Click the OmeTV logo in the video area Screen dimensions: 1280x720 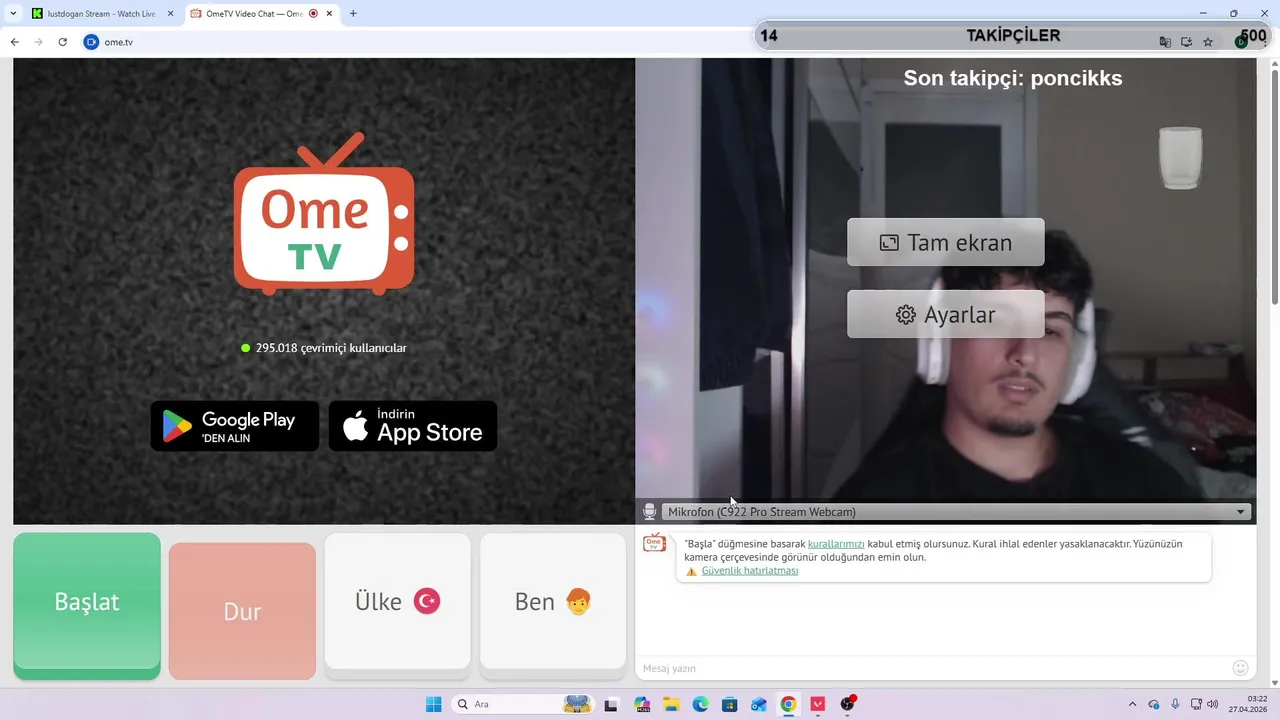324,214
